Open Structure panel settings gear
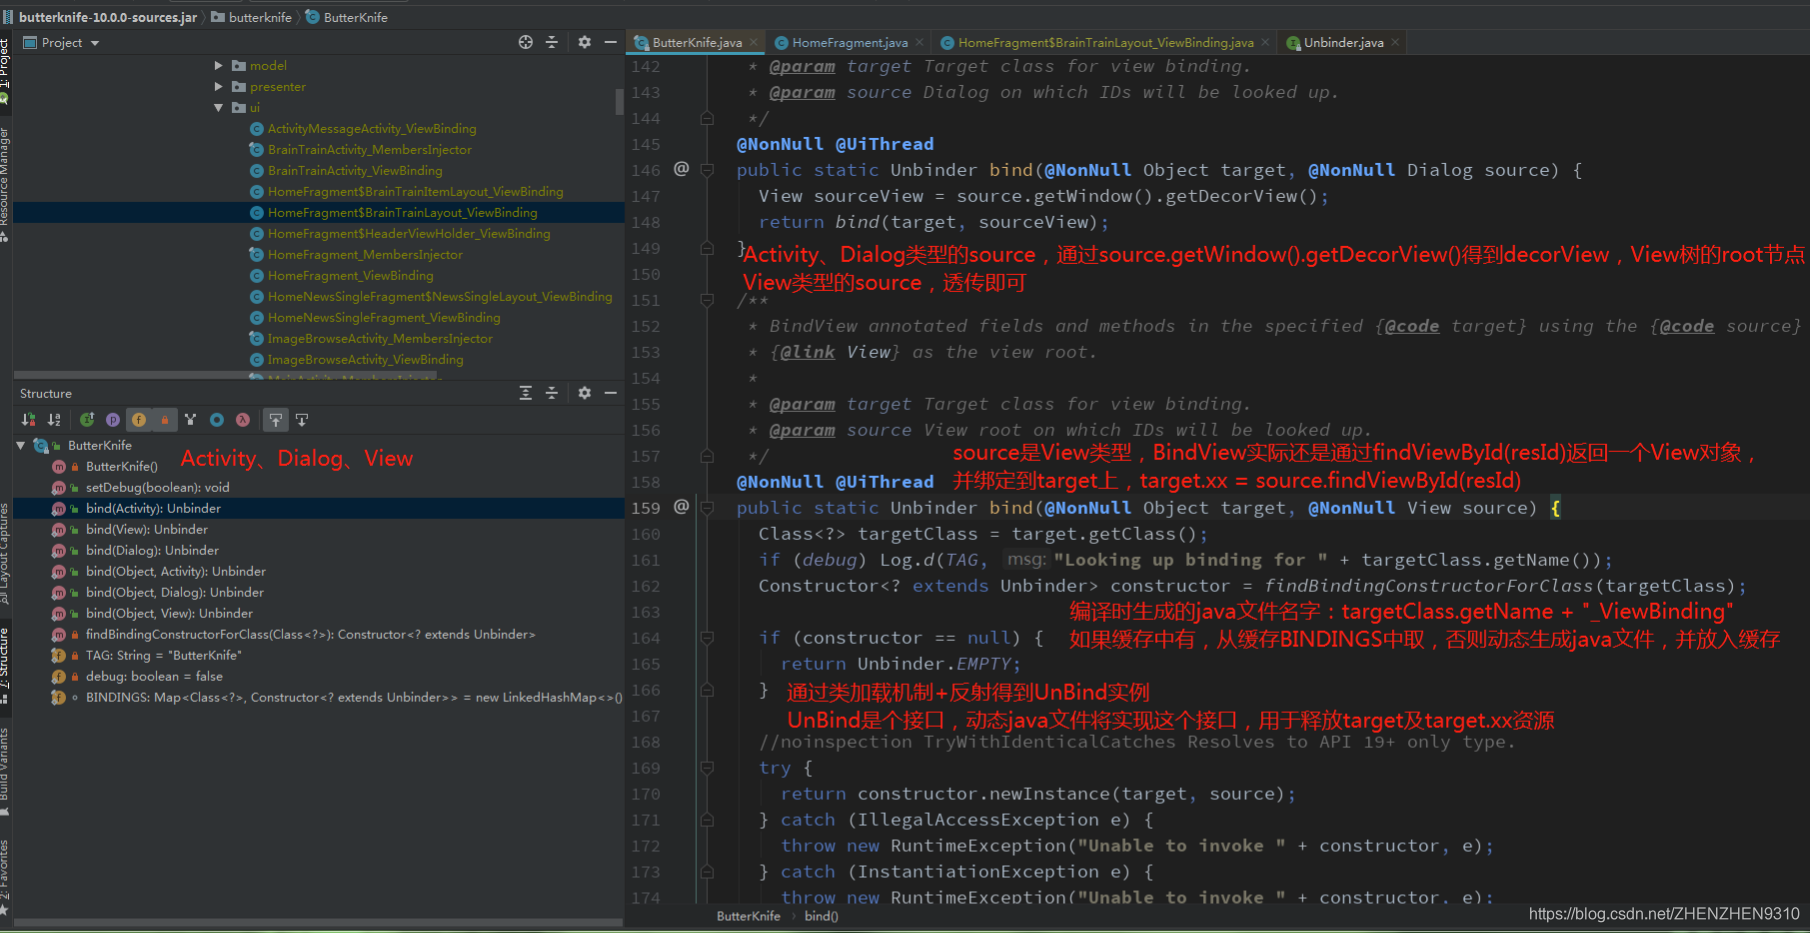 584,393
